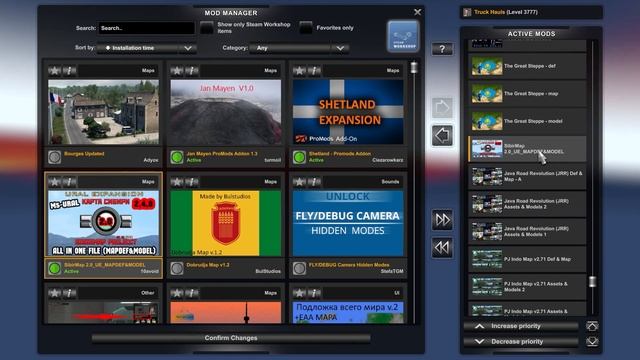Select Bourges Updated mod thumbnail
Screen dimensions: 640x360
[104, 112]
